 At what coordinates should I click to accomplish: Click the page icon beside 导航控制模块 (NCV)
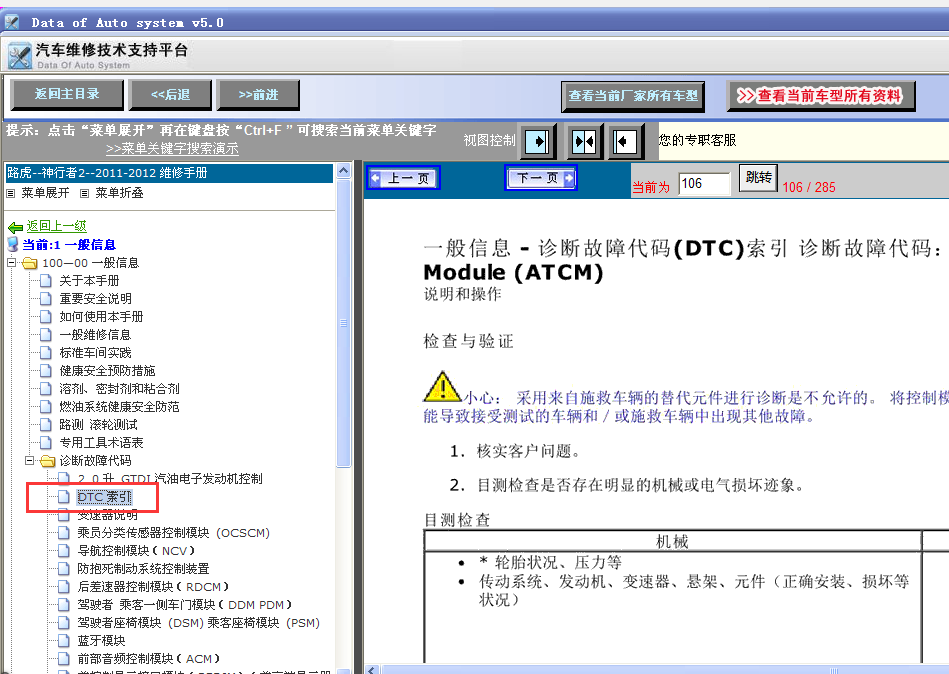point(64,551)
